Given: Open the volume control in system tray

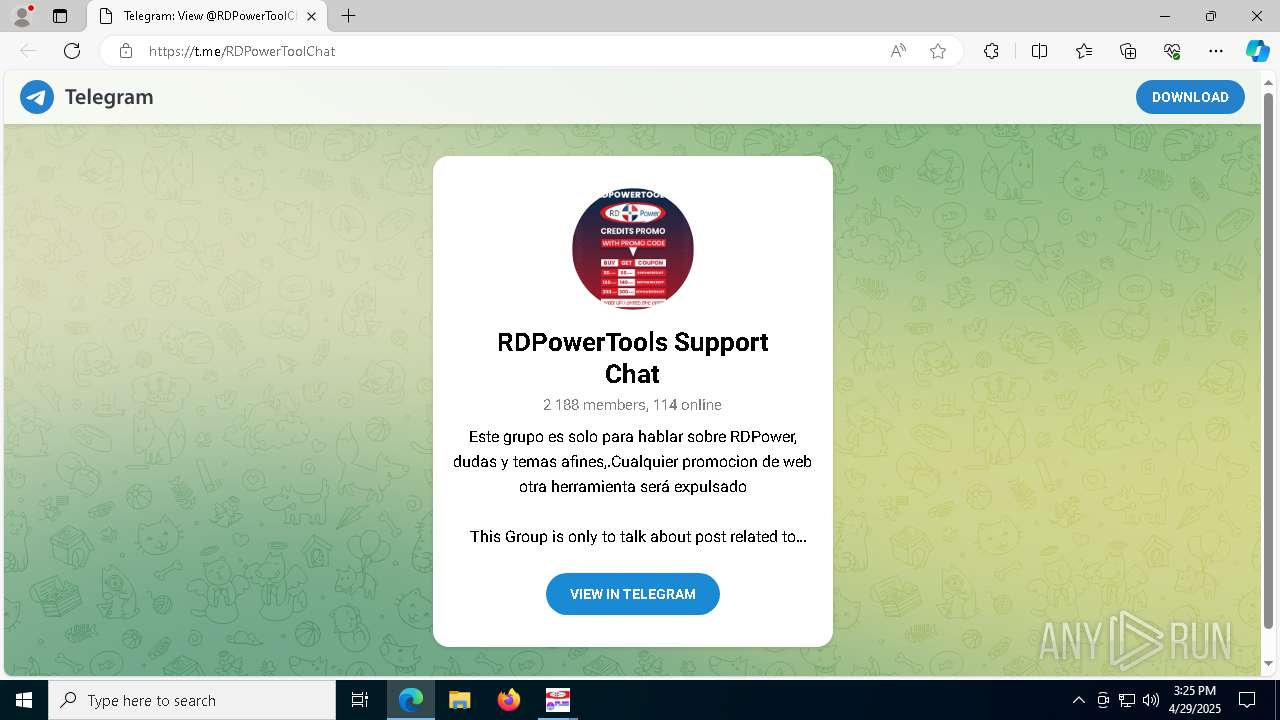Looking at the screenshot, I should 1151,700.
